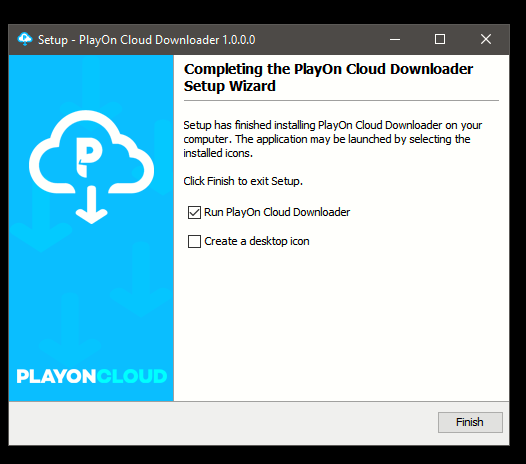Uncheck Run PlayOn Cloud Downloader checkbox

tap(194, 212)
